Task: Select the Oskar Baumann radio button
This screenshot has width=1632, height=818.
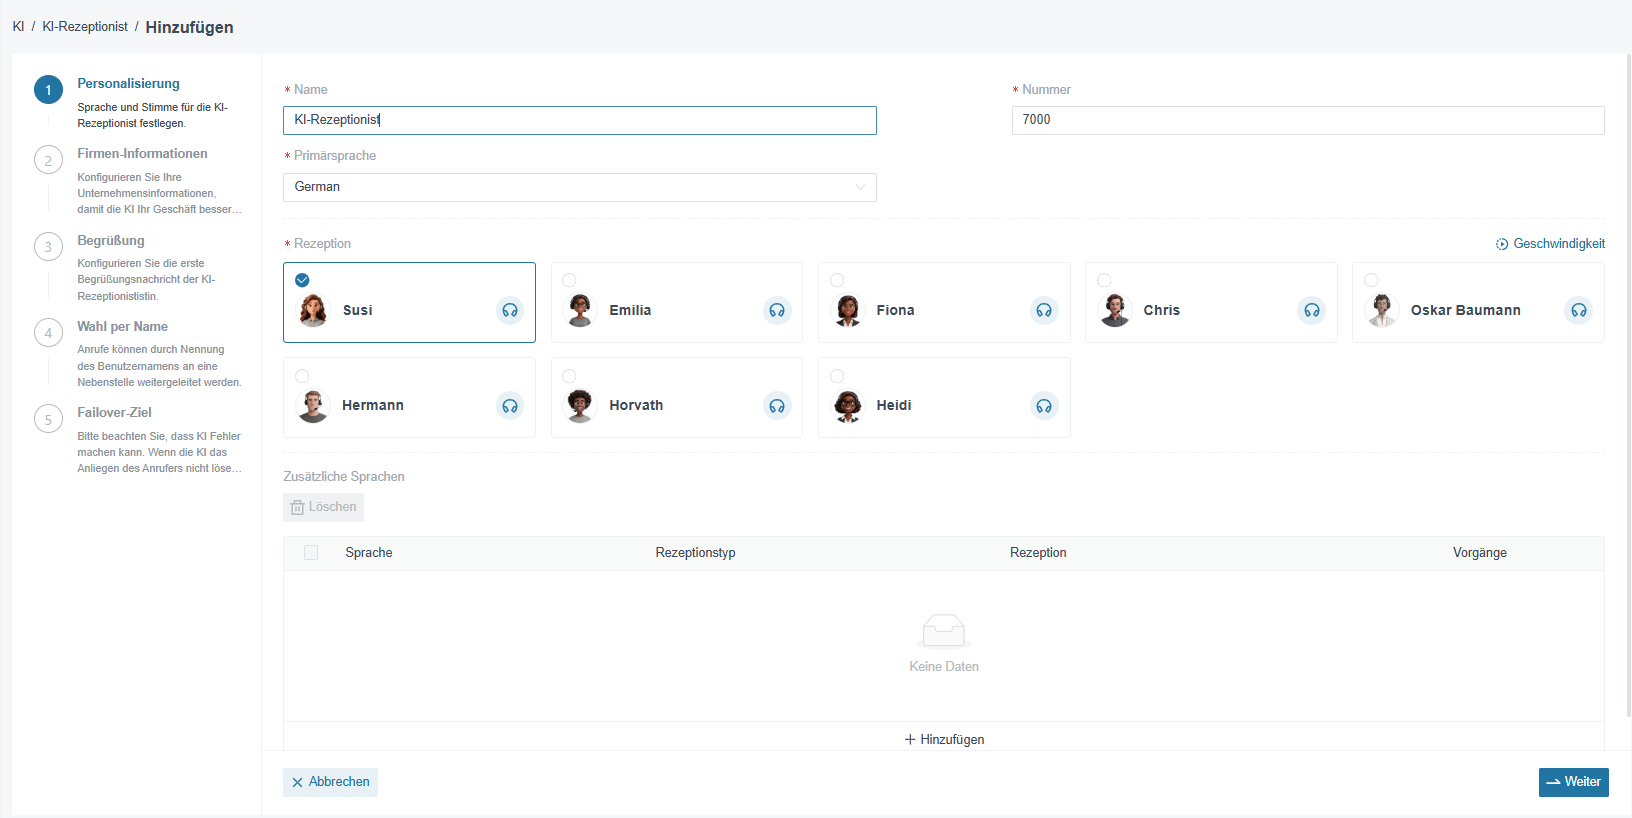Action: pos(1371,280)
